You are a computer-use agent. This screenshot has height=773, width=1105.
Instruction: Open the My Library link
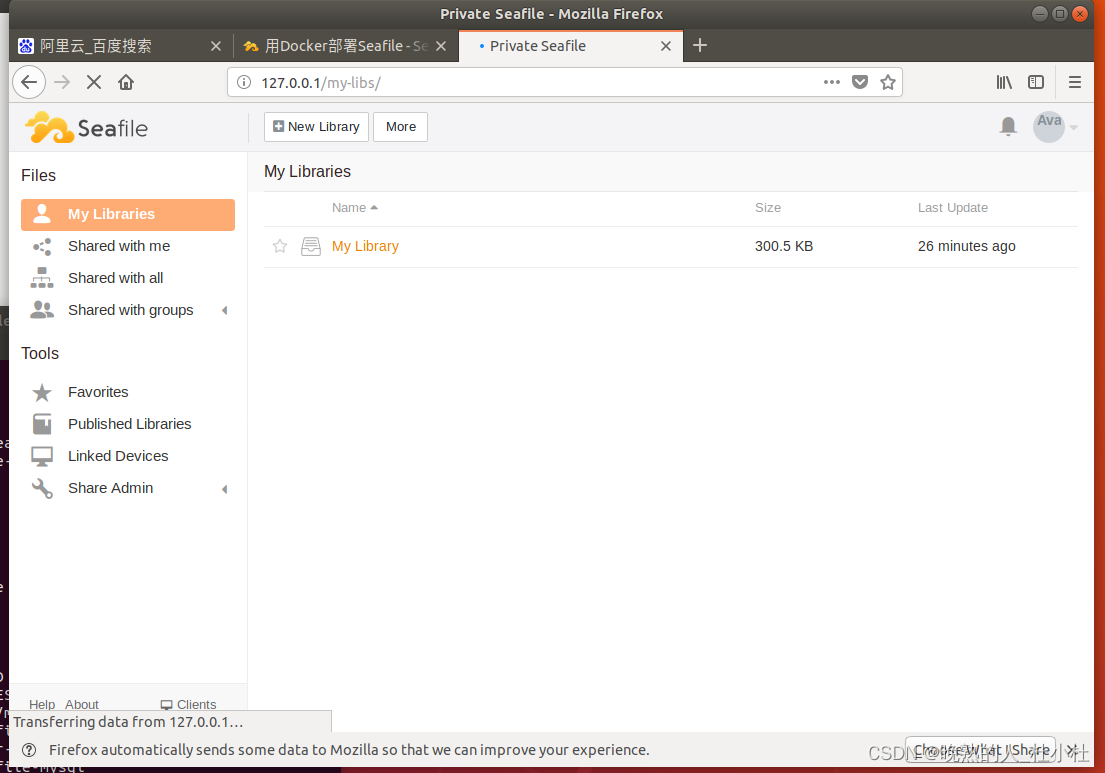point(365,246)
